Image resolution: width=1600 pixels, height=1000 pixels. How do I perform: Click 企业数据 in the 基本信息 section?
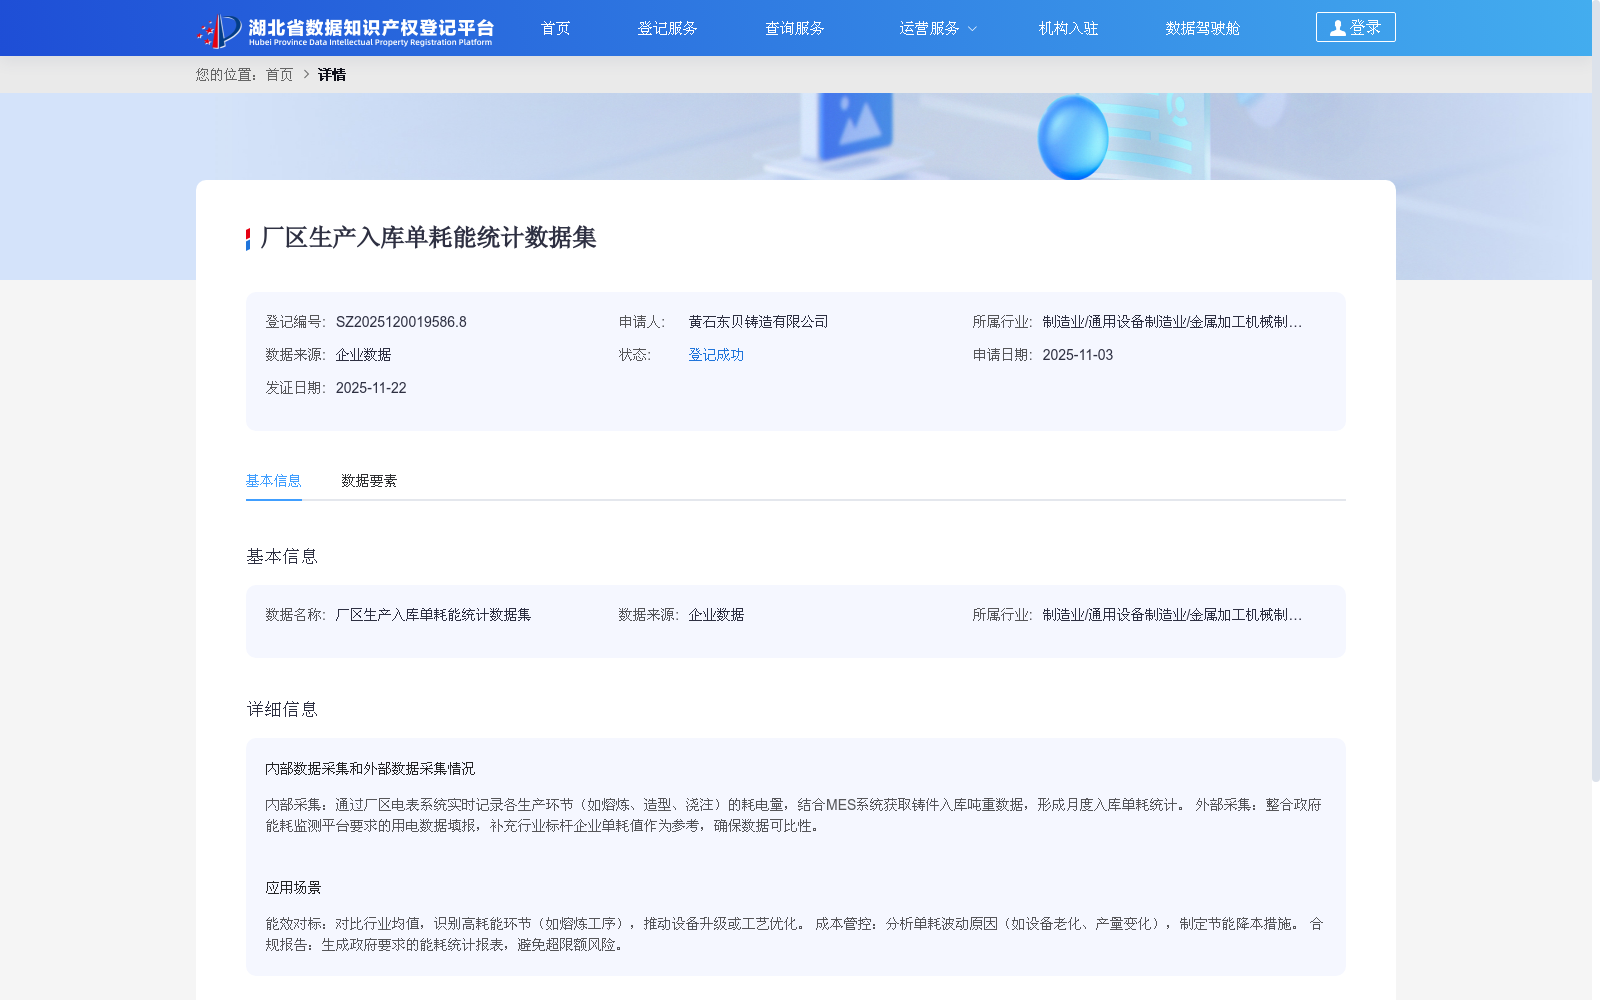pos(716,615)
